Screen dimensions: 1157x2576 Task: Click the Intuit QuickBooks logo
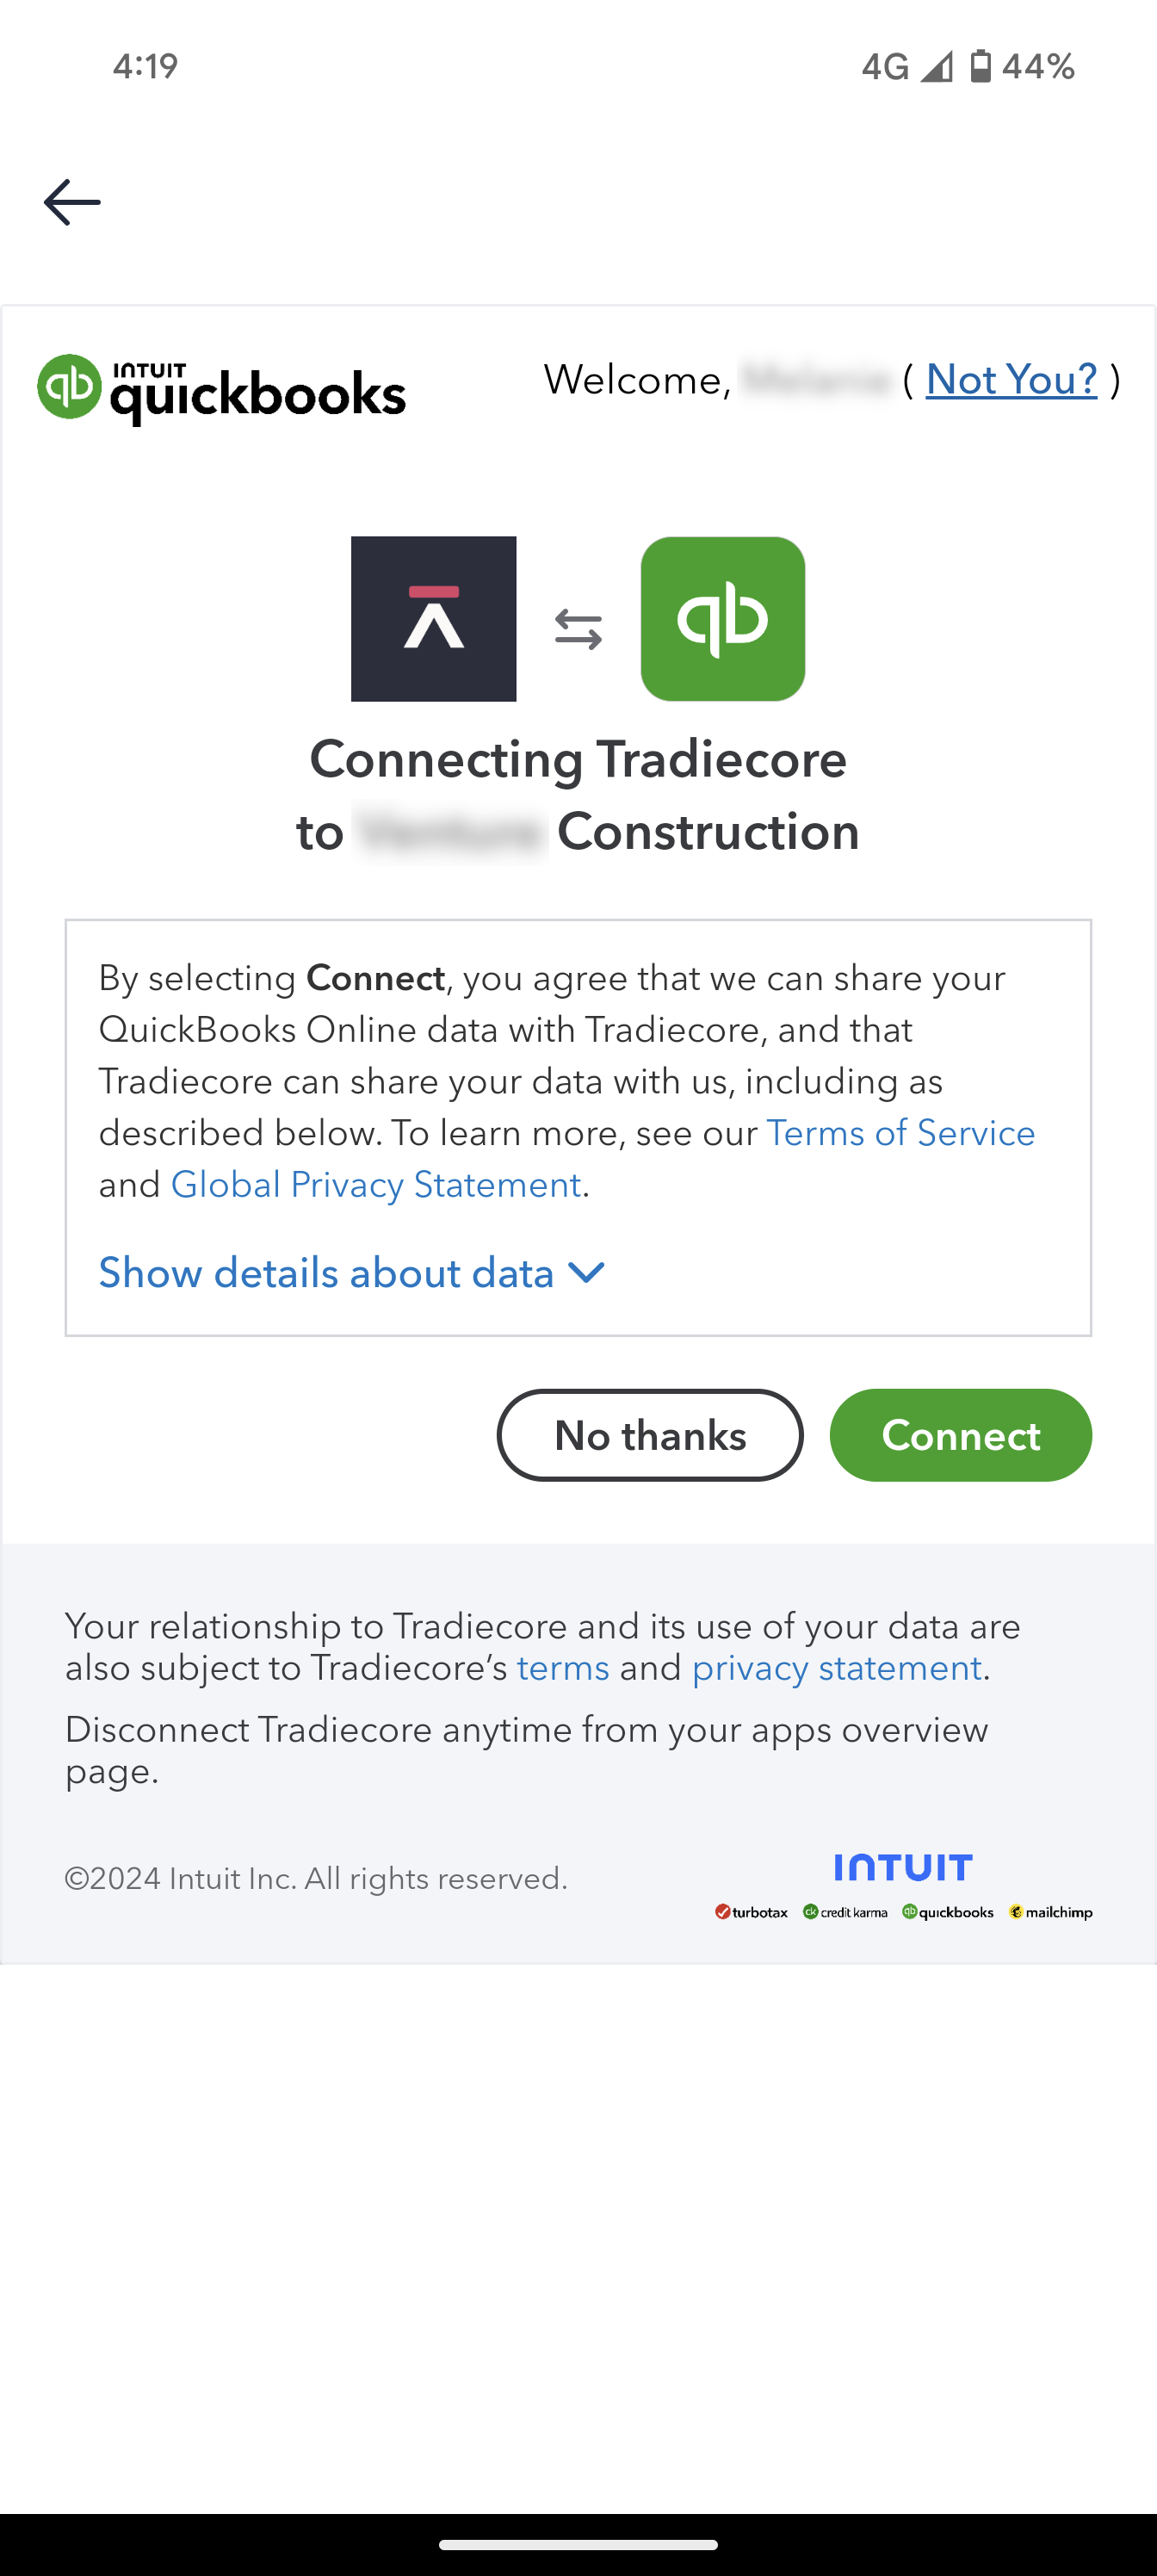pos(222,389)
